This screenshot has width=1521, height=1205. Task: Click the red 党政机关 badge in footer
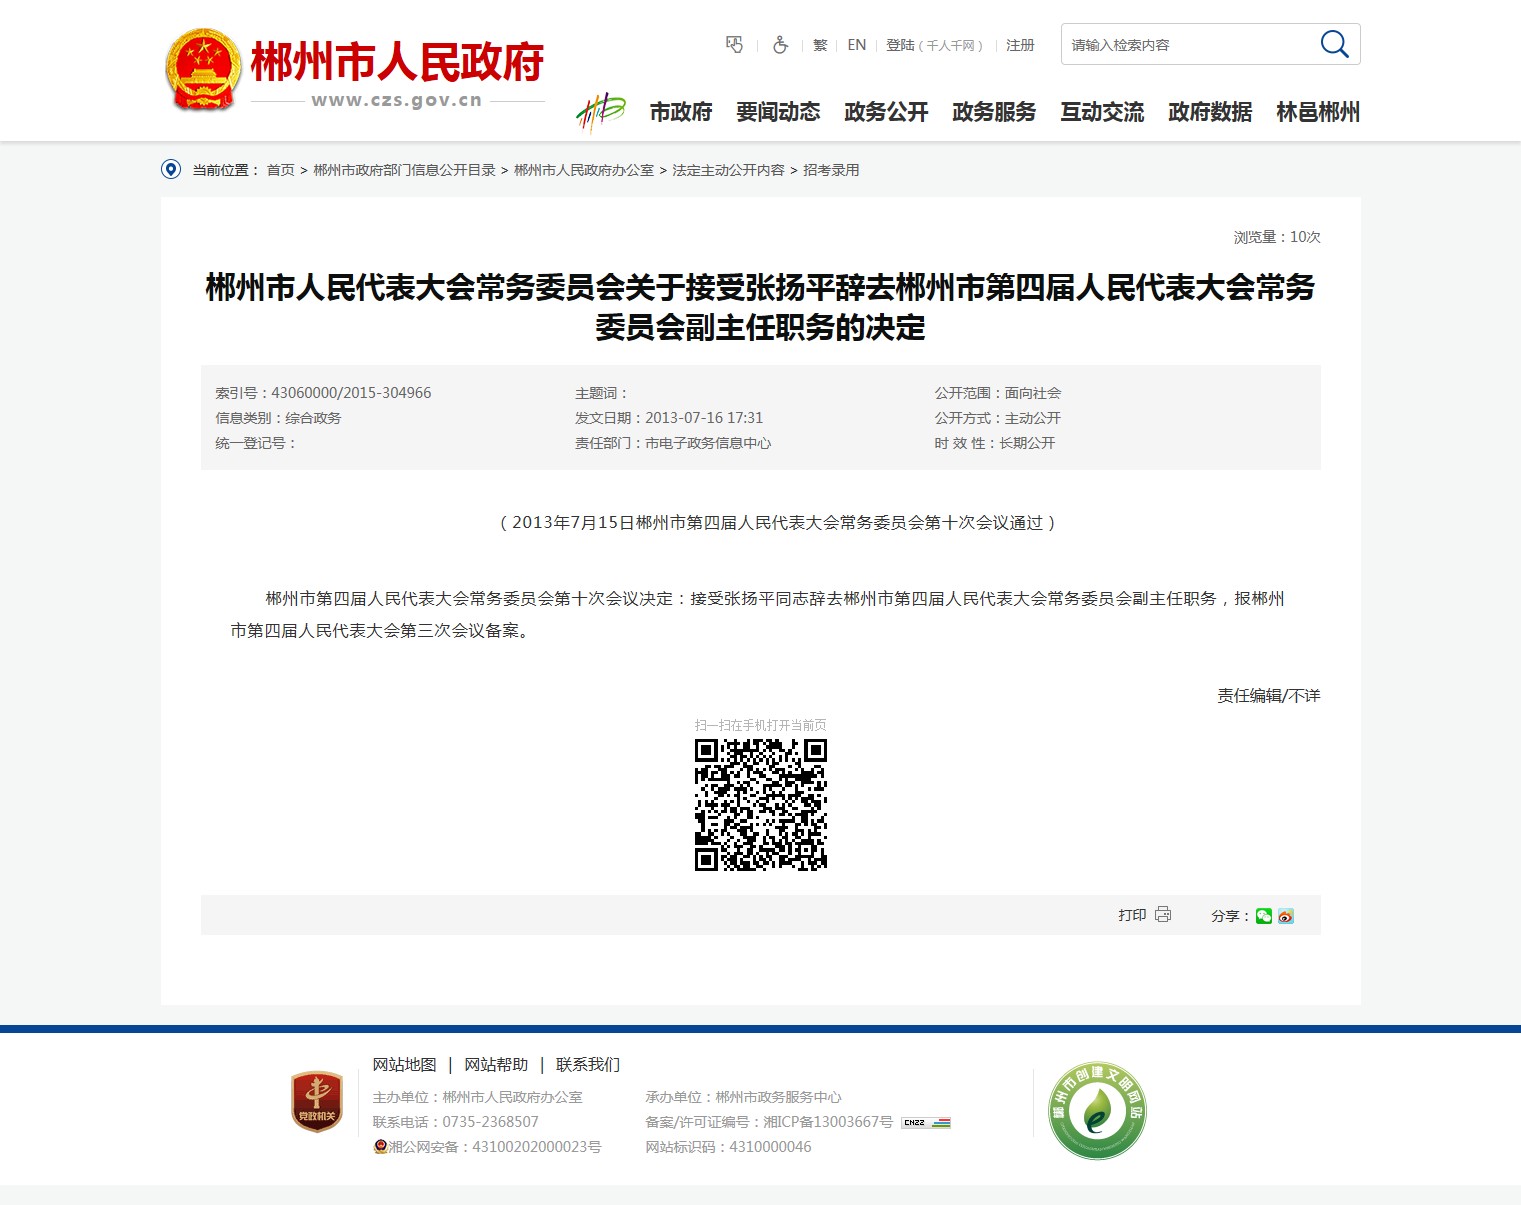point(316,1102)
